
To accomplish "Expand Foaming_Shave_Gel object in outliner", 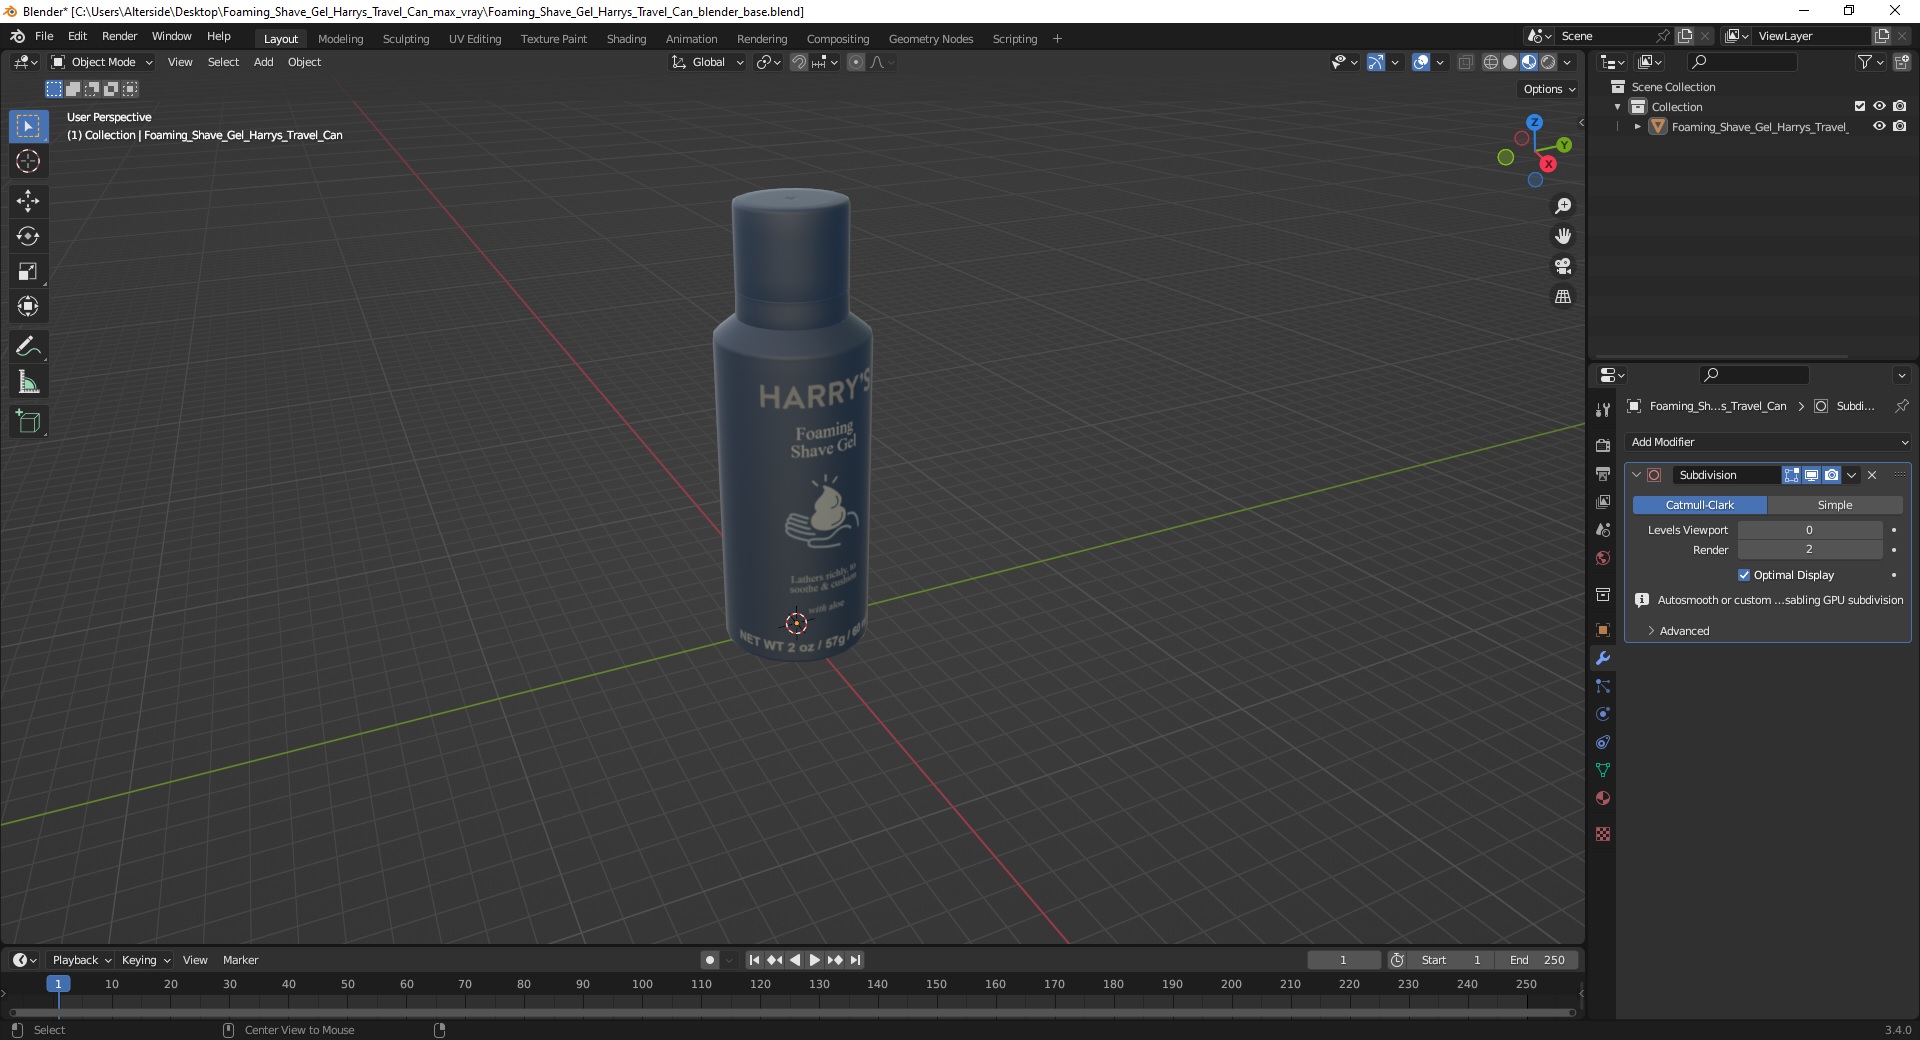I will [1637, 127].
